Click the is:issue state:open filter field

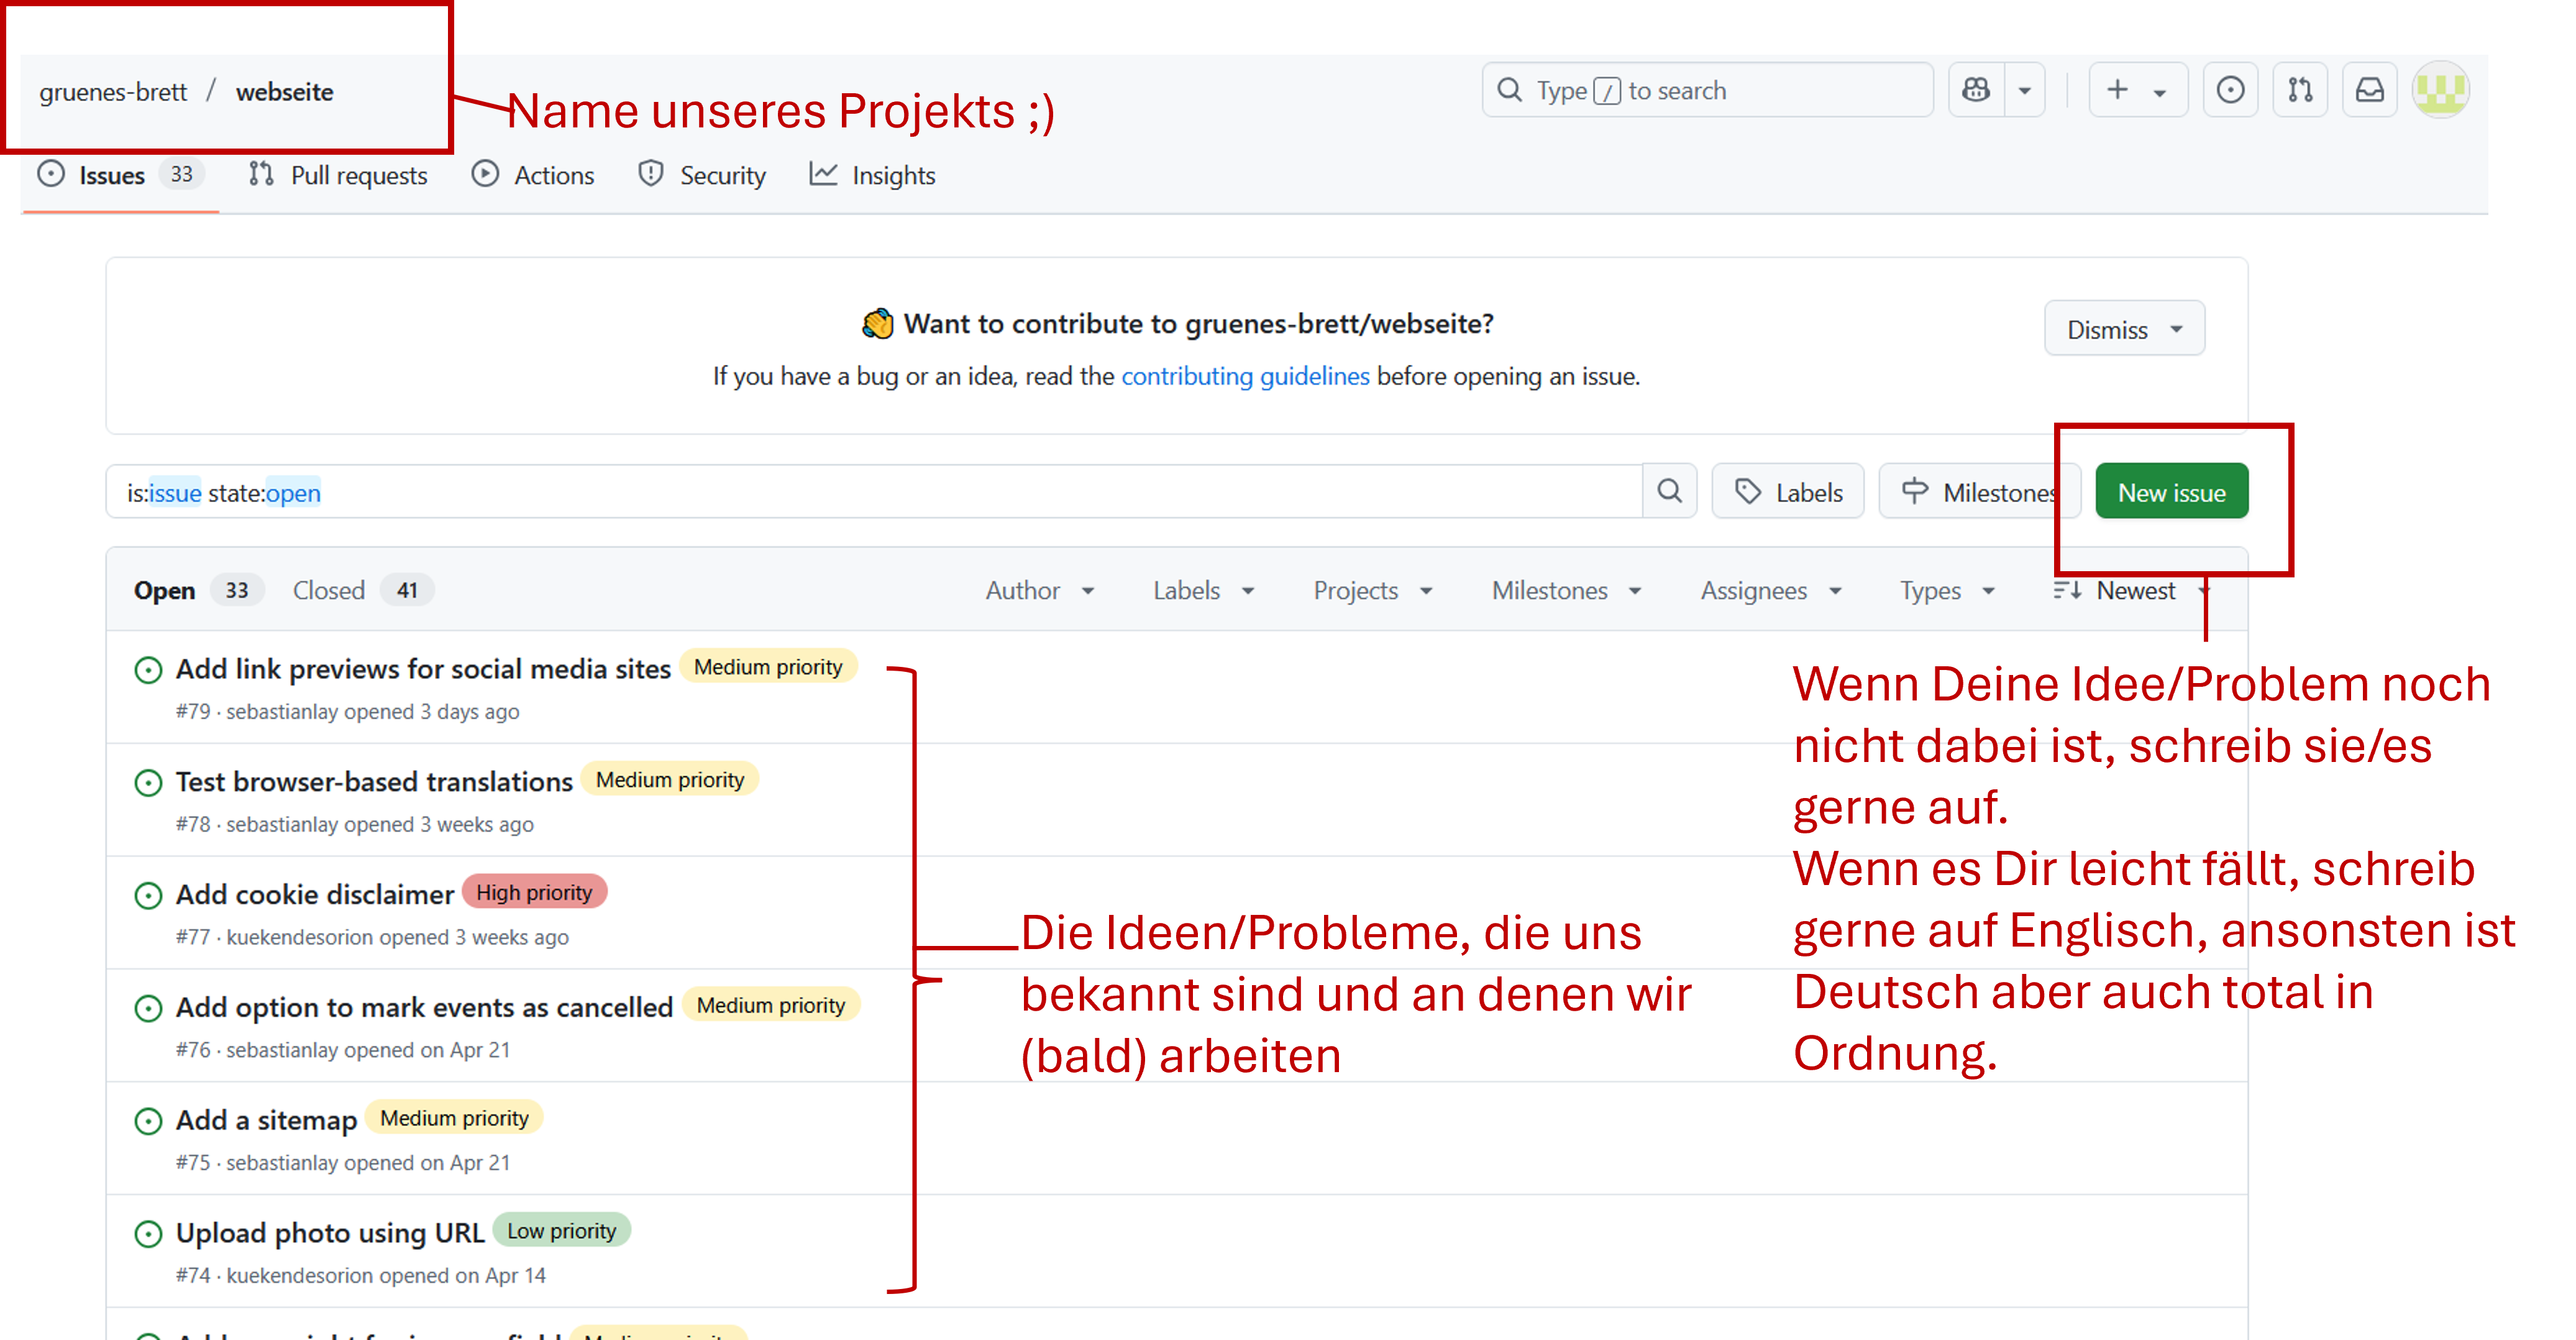click(x=874, y=492)
